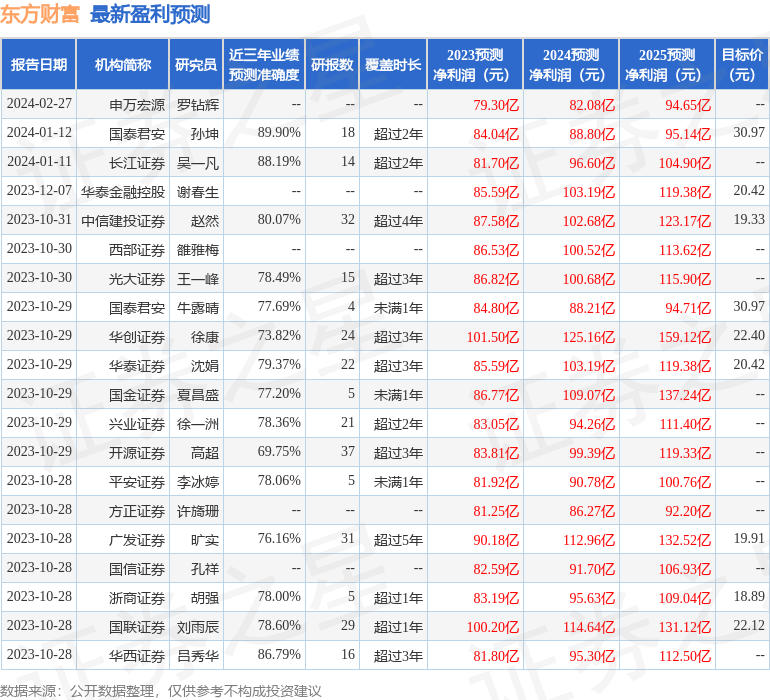Select institution 华创证券
The height and width of the screenshot is (700, 770).
click(x=137, y=336)
